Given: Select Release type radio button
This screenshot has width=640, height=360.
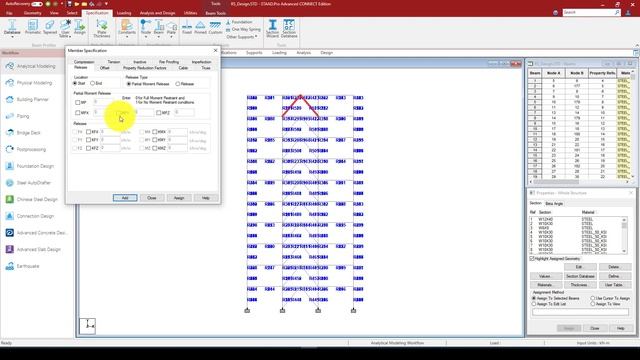Looking at the screenshot, I should tap(178, 84).
